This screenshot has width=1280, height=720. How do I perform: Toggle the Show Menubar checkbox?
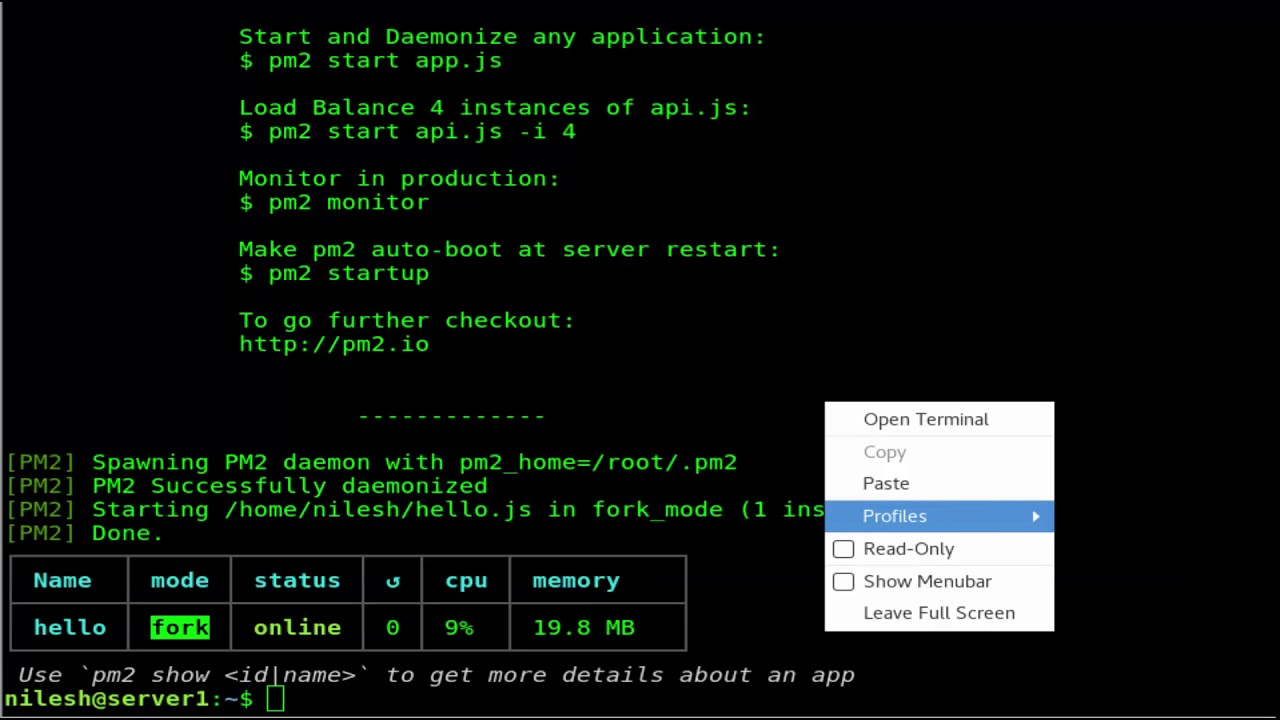[843, 581]
